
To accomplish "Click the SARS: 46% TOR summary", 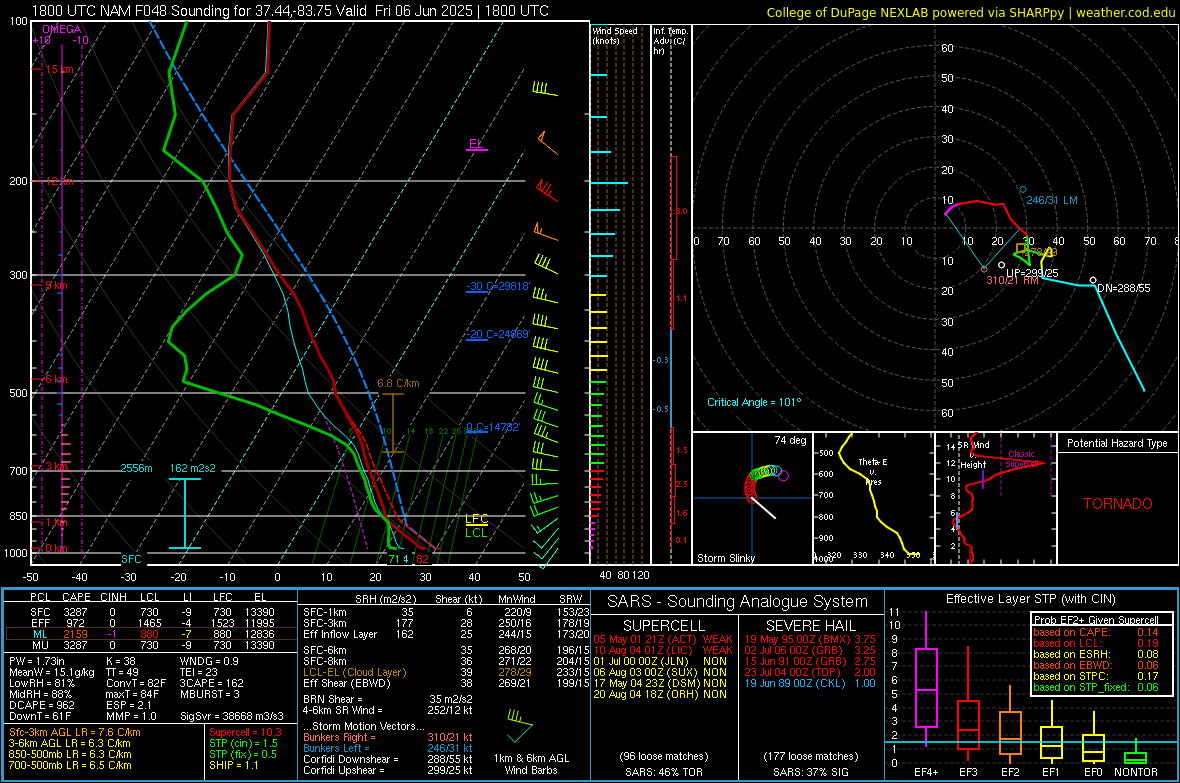I will coord(663,772).
